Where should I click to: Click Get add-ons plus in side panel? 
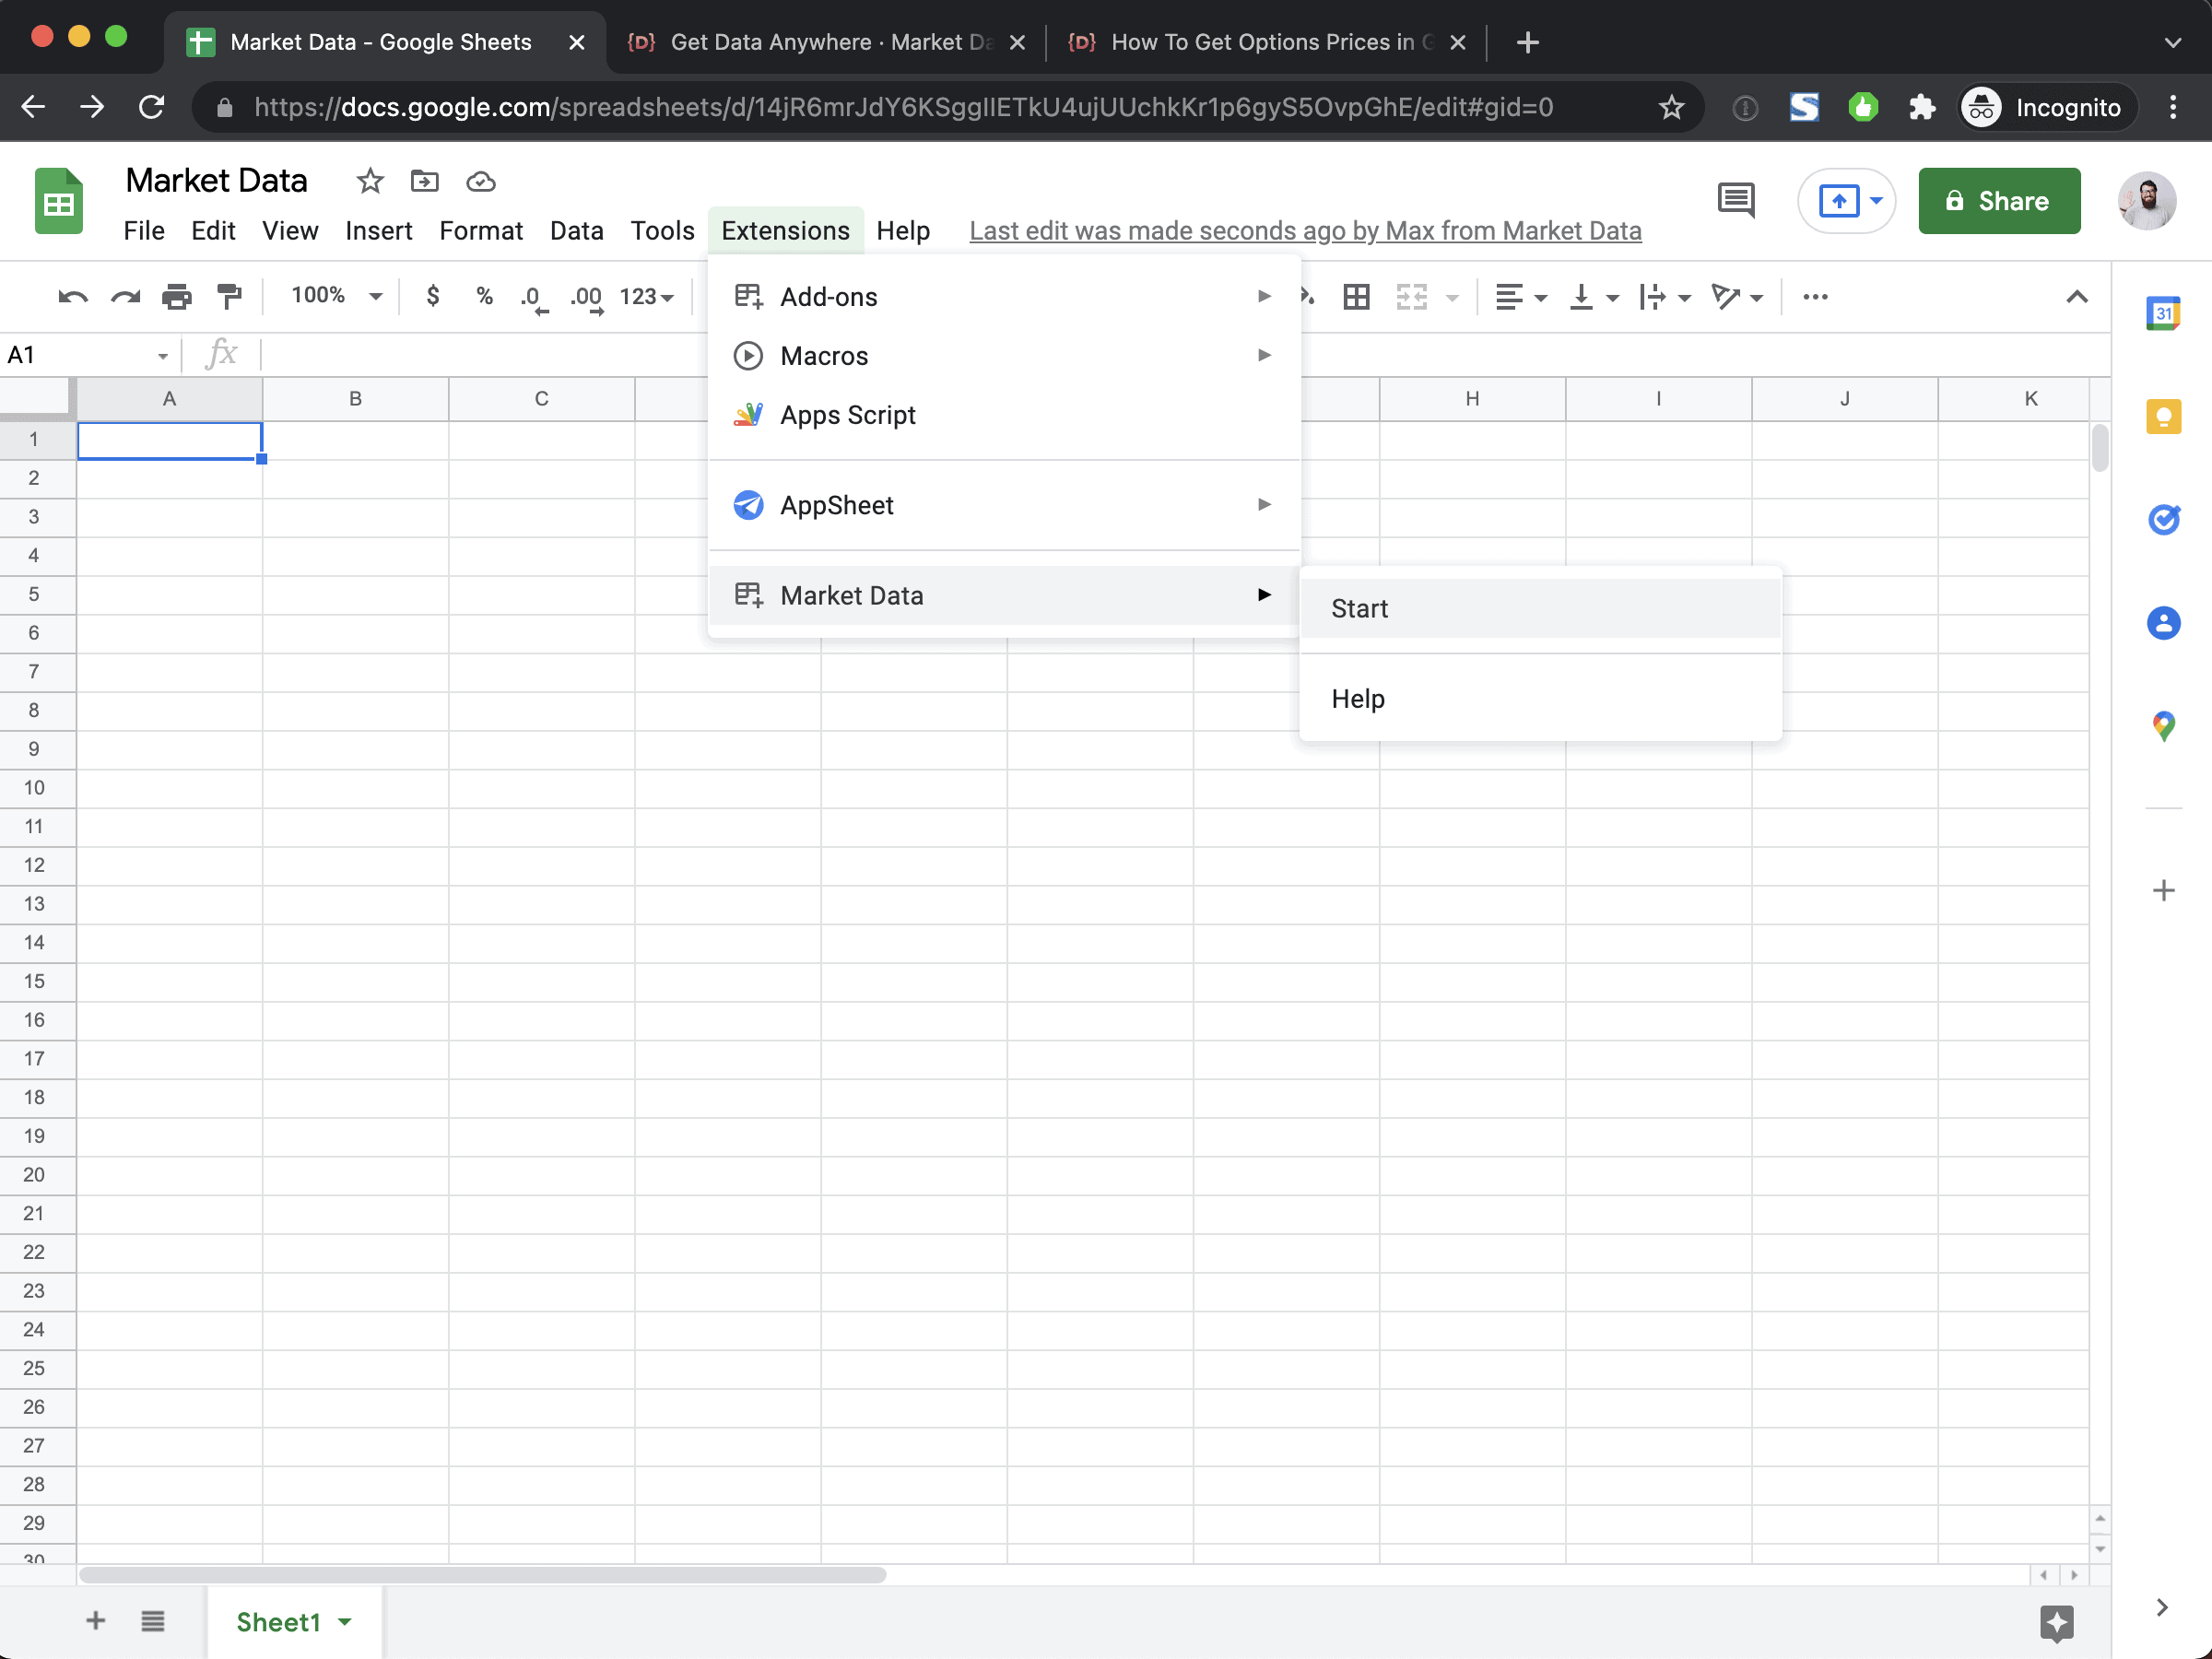2164,890
